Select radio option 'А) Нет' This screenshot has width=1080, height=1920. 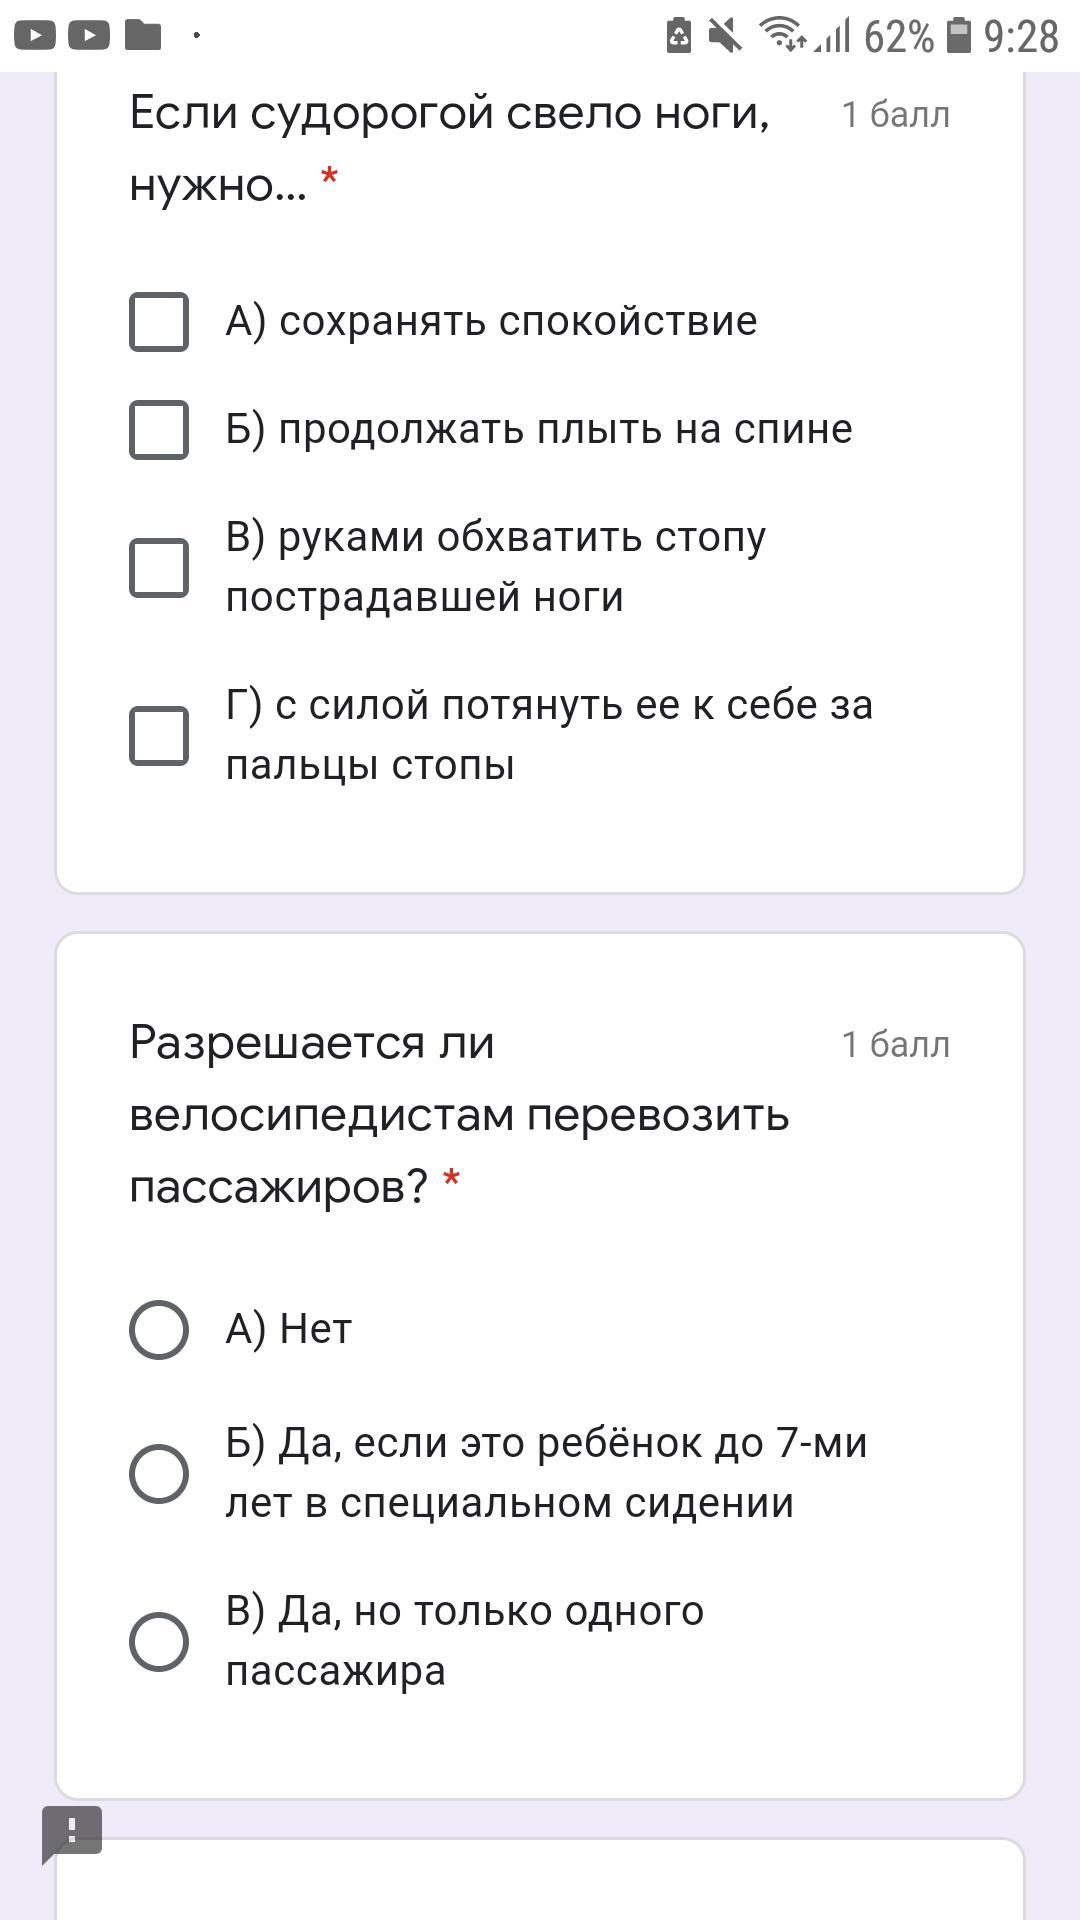pyautogui.click(x=159, y=1329)
